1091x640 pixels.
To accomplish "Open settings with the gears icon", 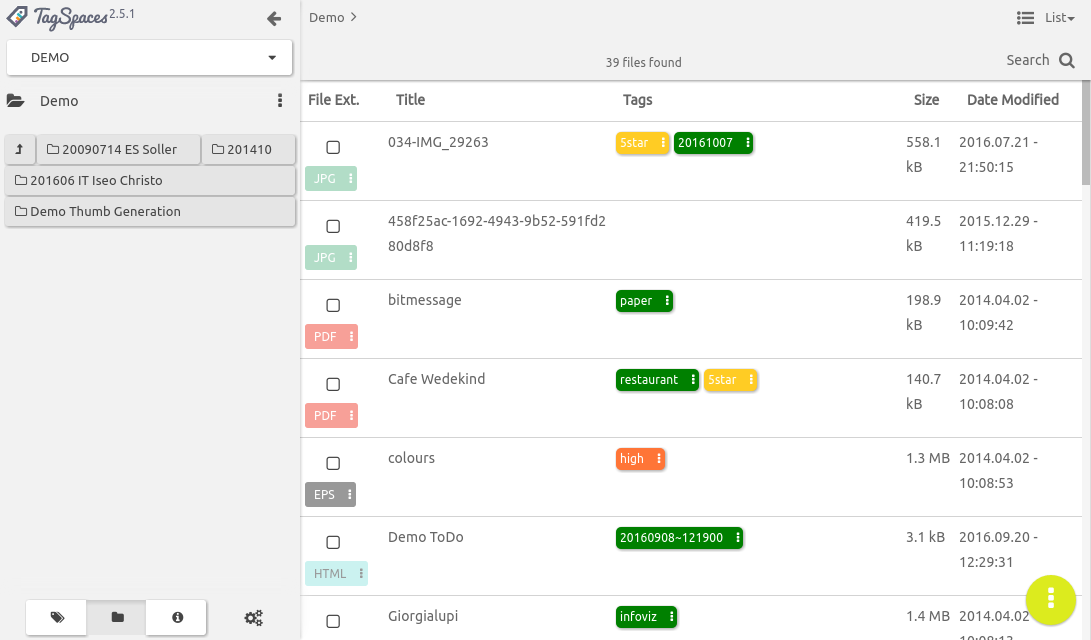I will pos(253,618).
